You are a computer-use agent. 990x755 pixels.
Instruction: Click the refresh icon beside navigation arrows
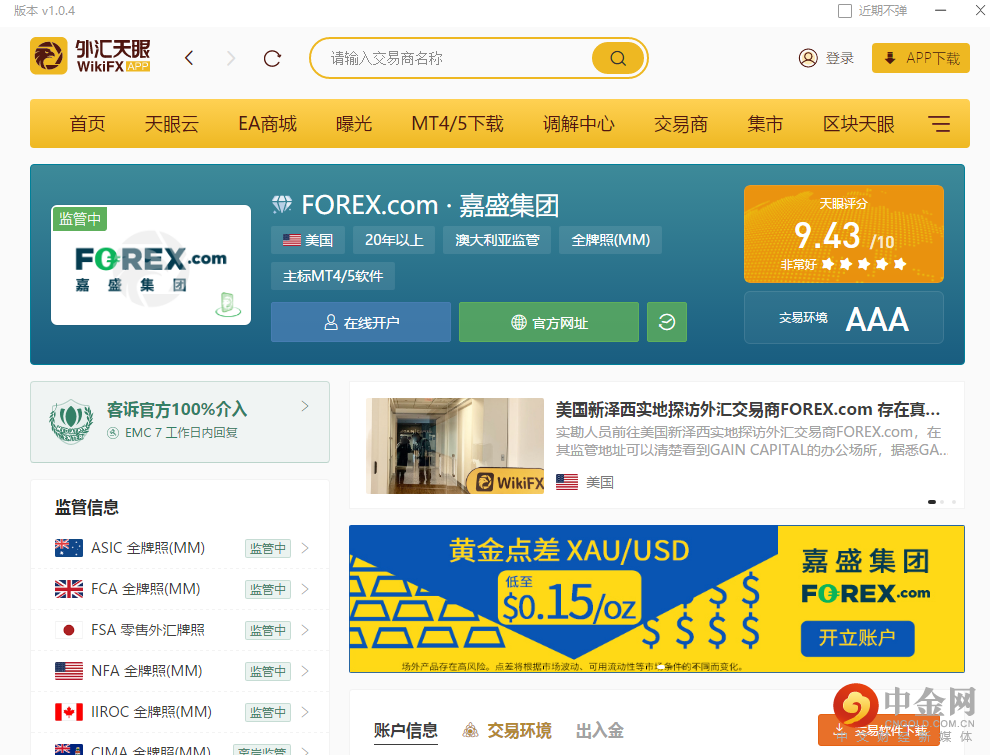tap(271, 58)
